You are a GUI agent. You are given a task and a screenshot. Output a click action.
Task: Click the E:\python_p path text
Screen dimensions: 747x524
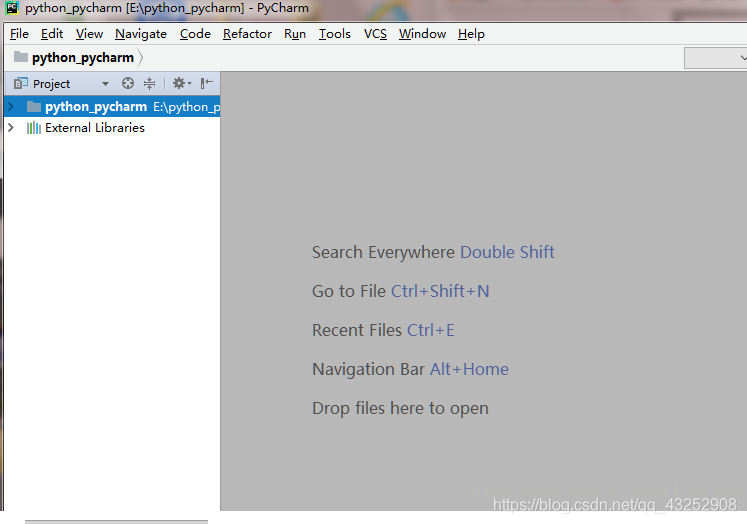coord(186,107)
